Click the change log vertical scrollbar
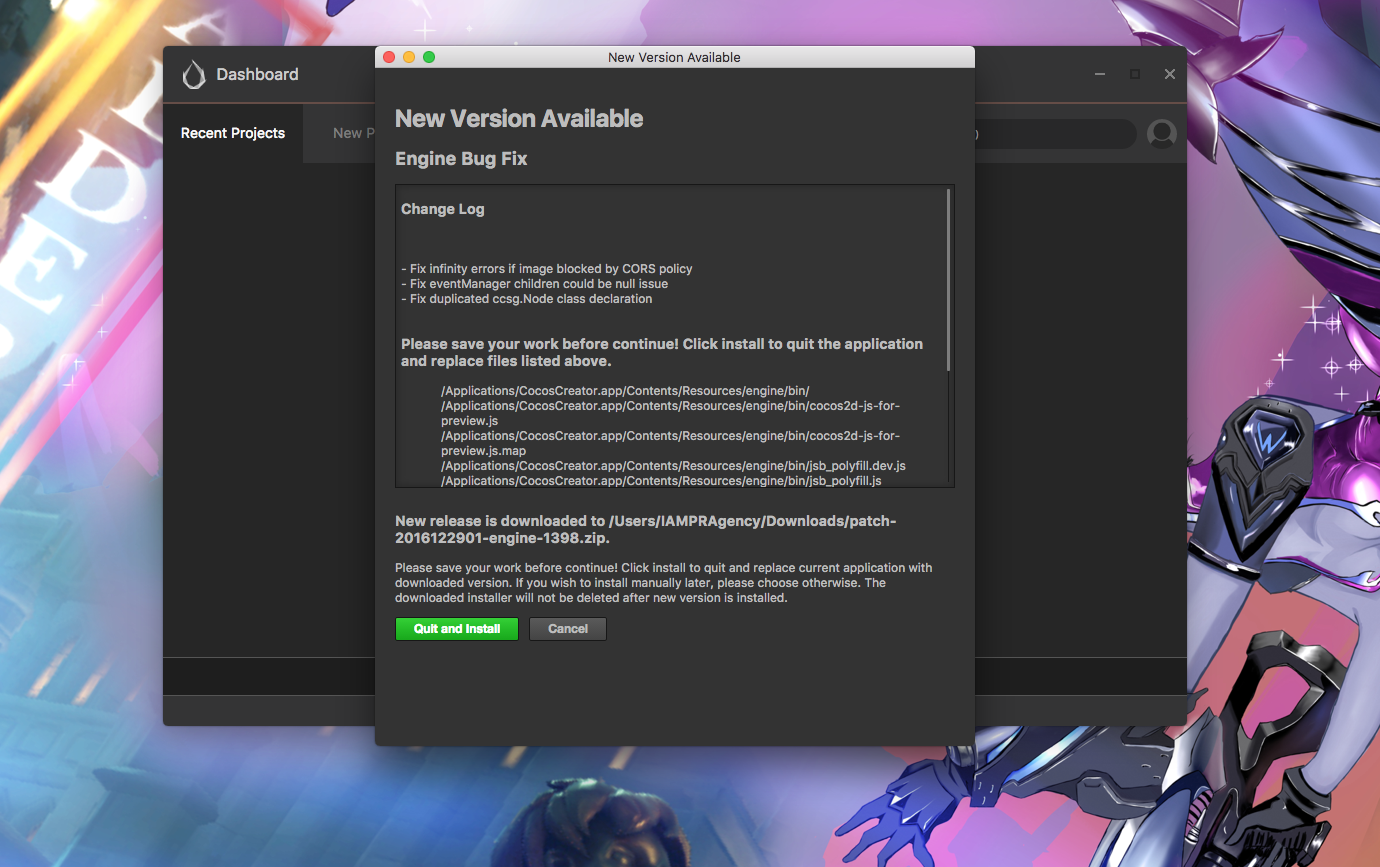Viewport: 1380px width, 867px height. pos(949,282)
